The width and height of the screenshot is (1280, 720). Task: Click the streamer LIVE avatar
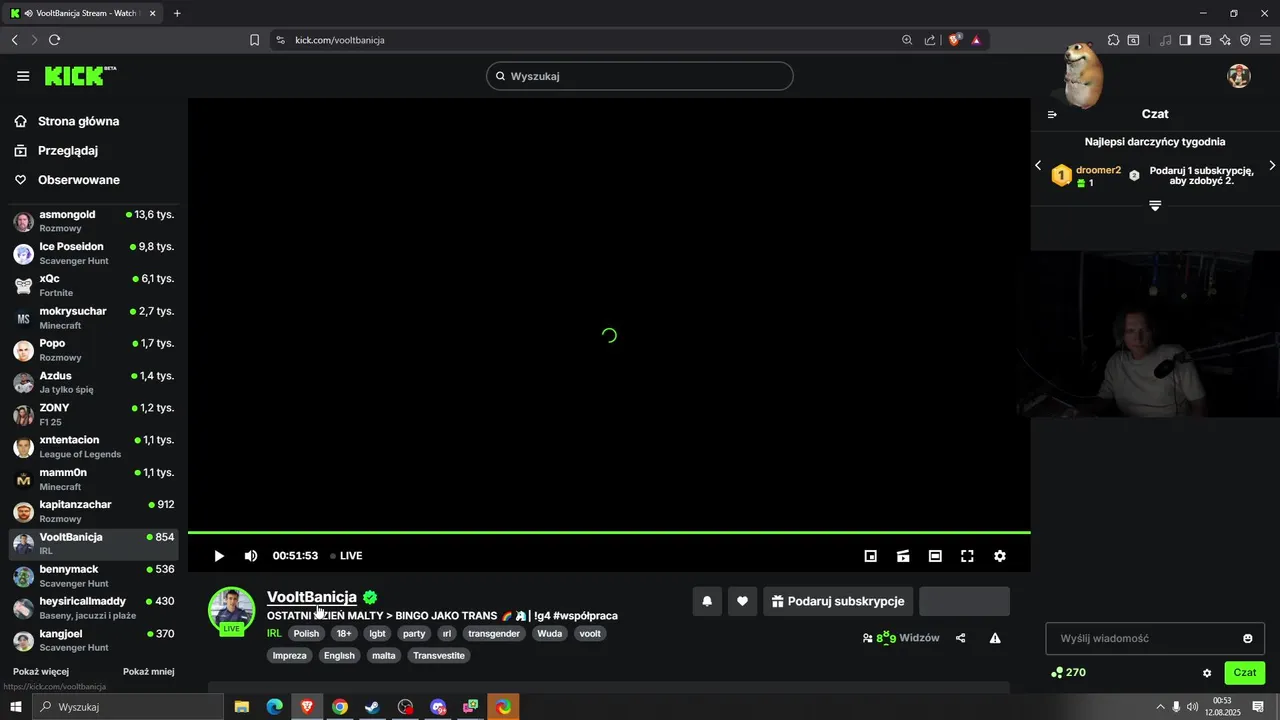tap(231, 611)
